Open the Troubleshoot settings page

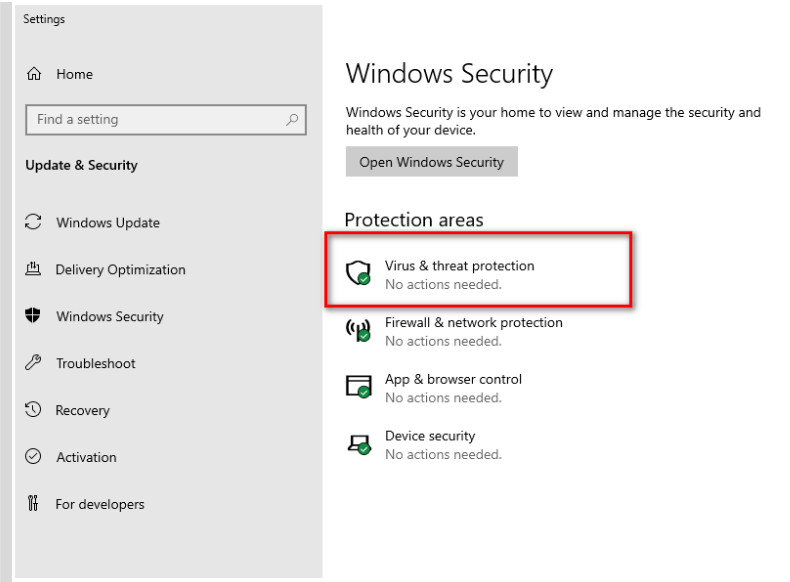point(96,364)
